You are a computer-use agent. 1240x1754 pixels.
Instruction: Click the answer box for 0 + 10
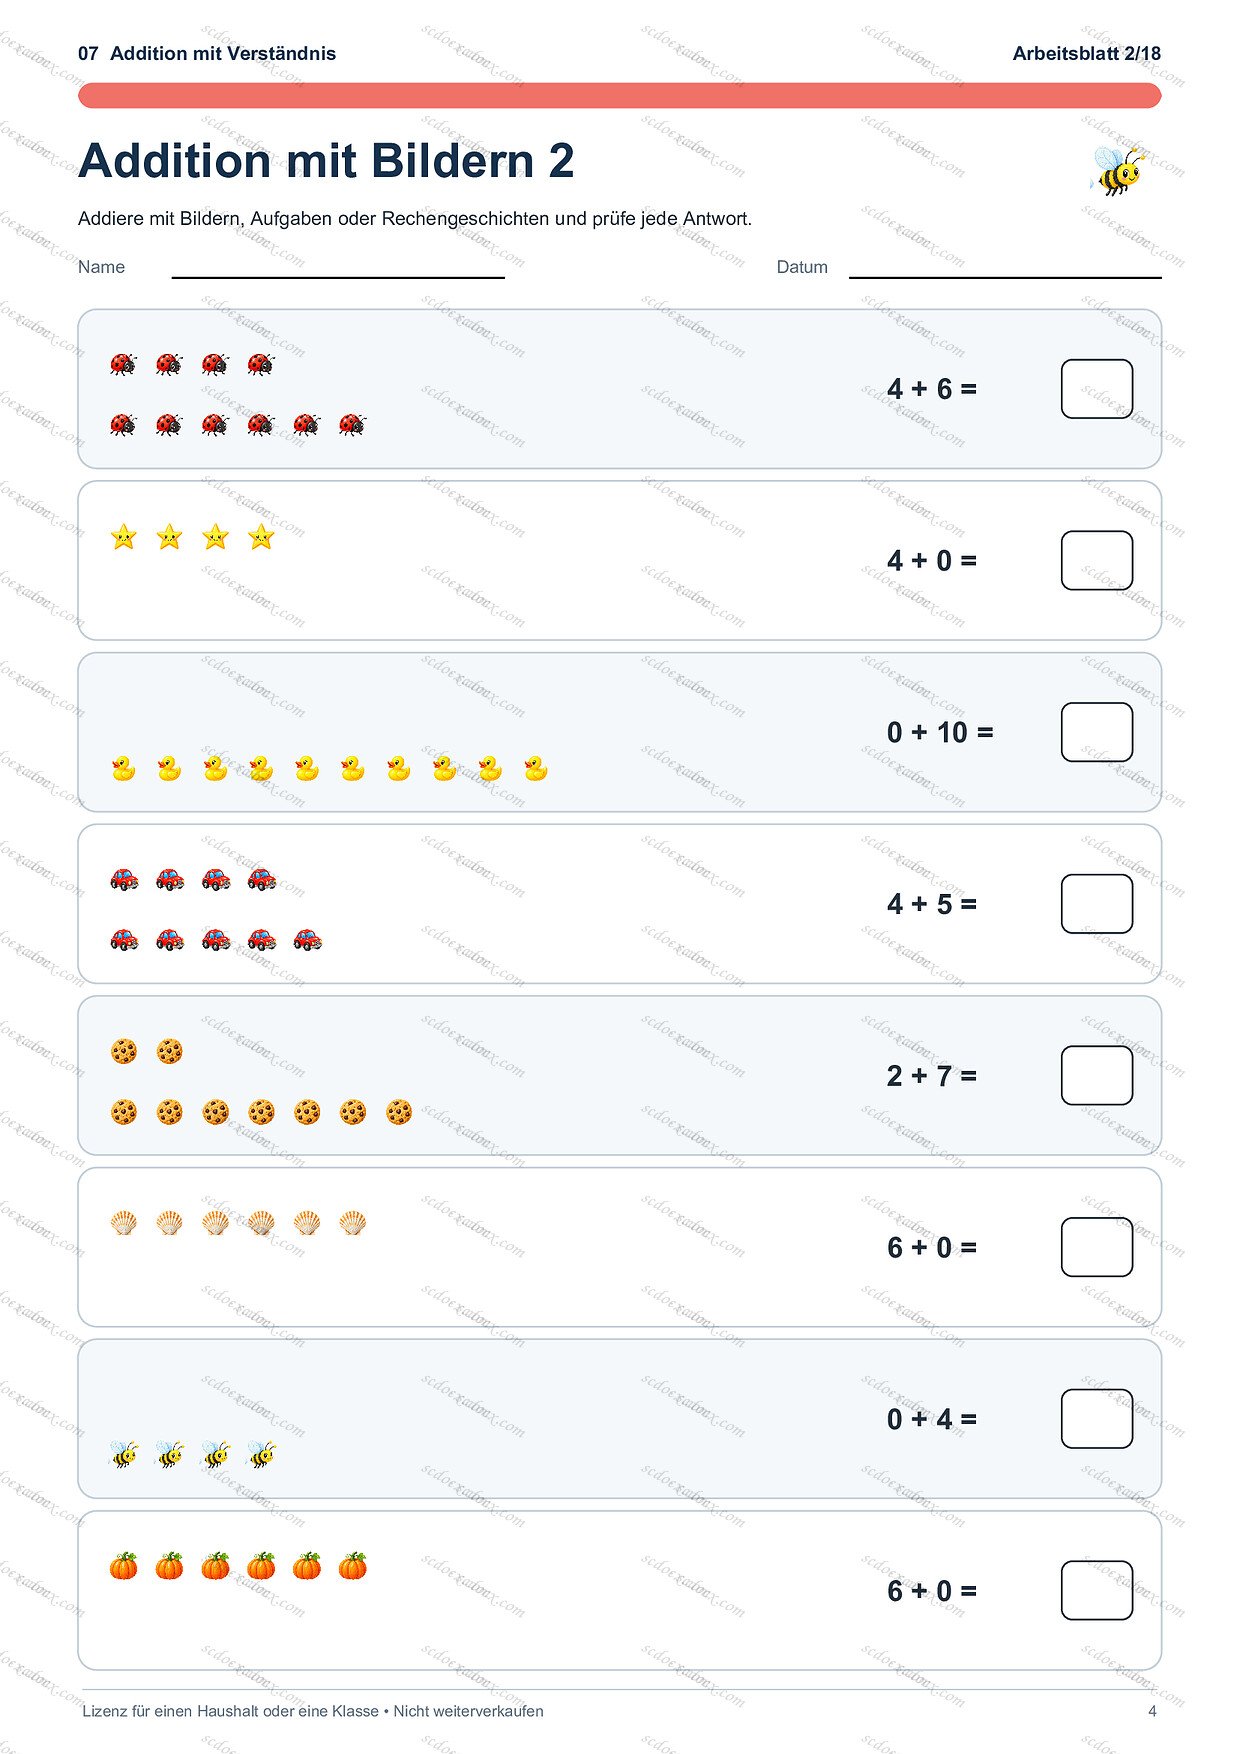pyautogui.click(x=1097, y=732)
